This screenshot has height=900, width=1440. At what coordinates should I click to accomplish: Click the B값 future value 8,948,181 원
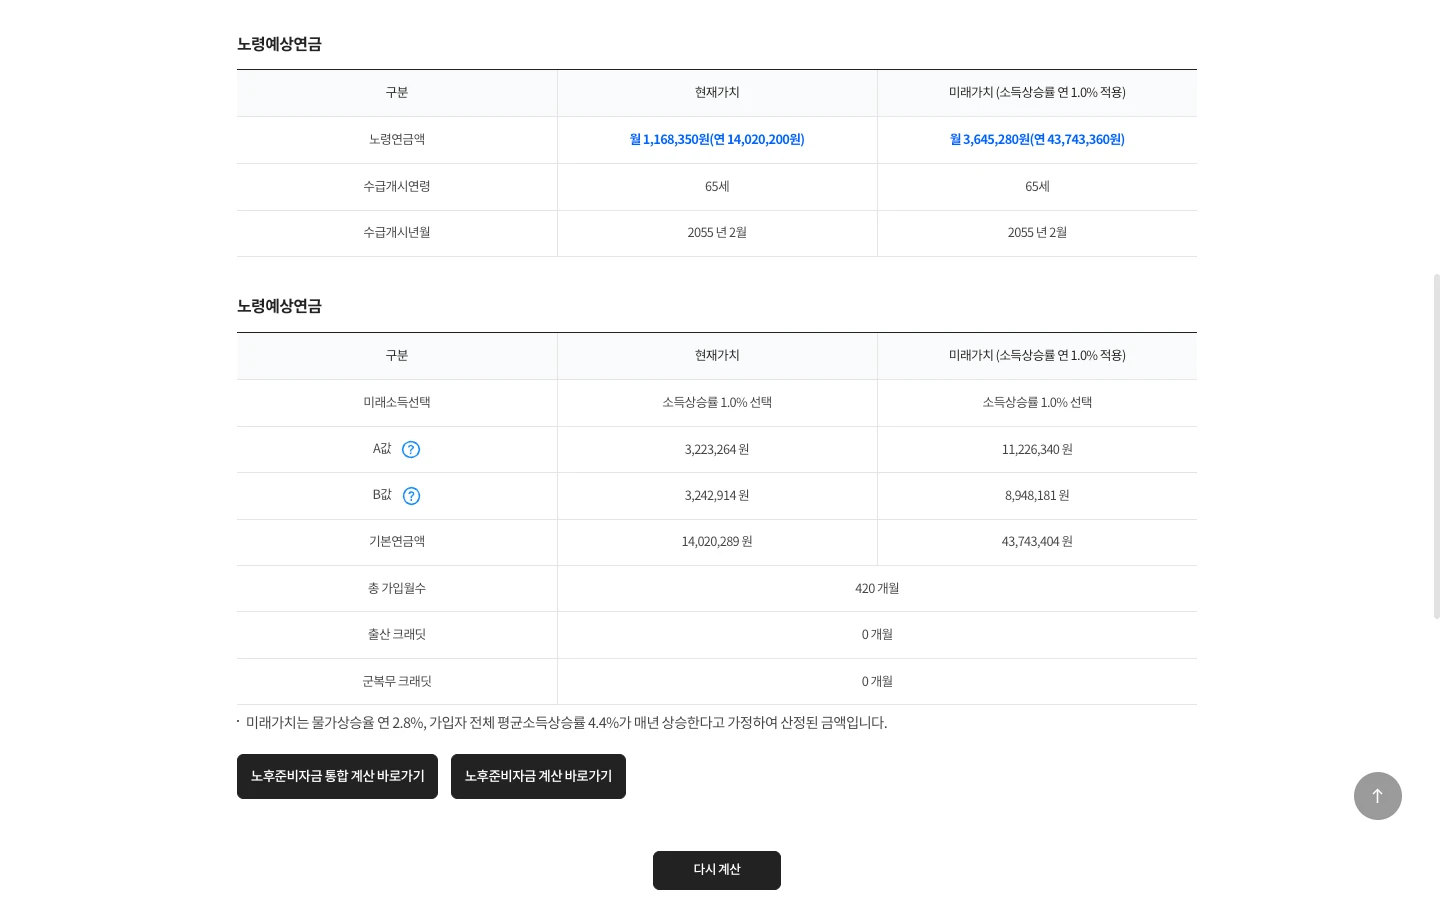click(1037, 496)
